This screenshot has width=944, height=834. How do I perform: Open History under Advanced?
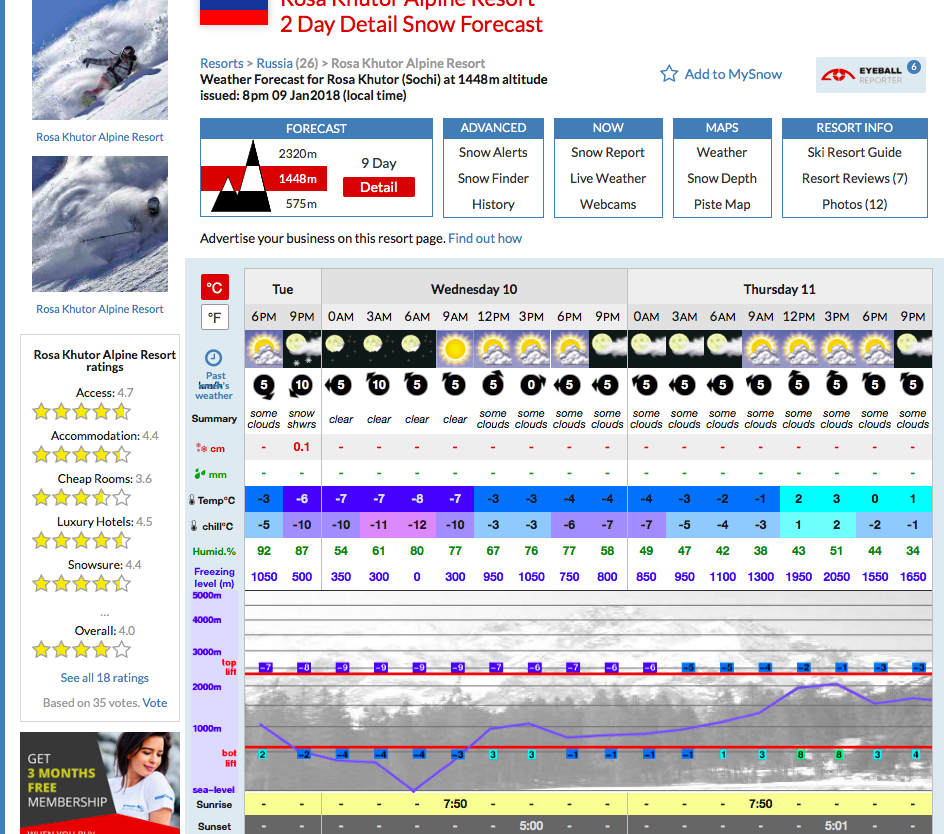point(493,204)
